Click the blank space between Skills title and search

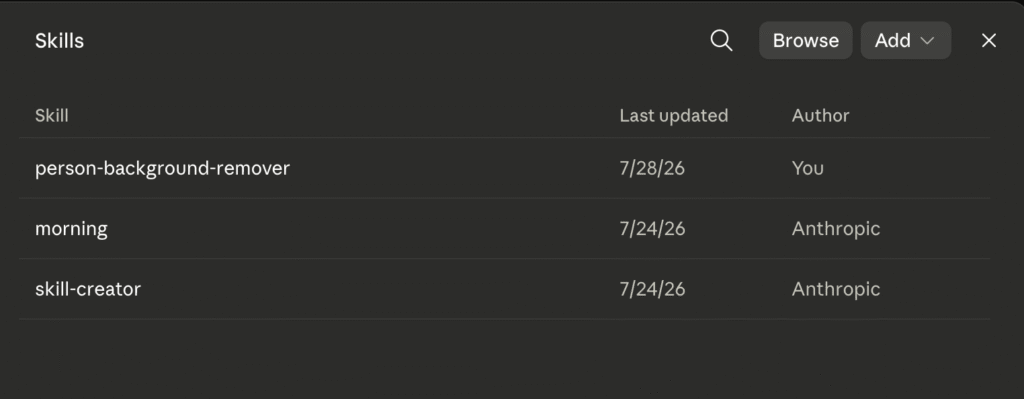point(392,40)
